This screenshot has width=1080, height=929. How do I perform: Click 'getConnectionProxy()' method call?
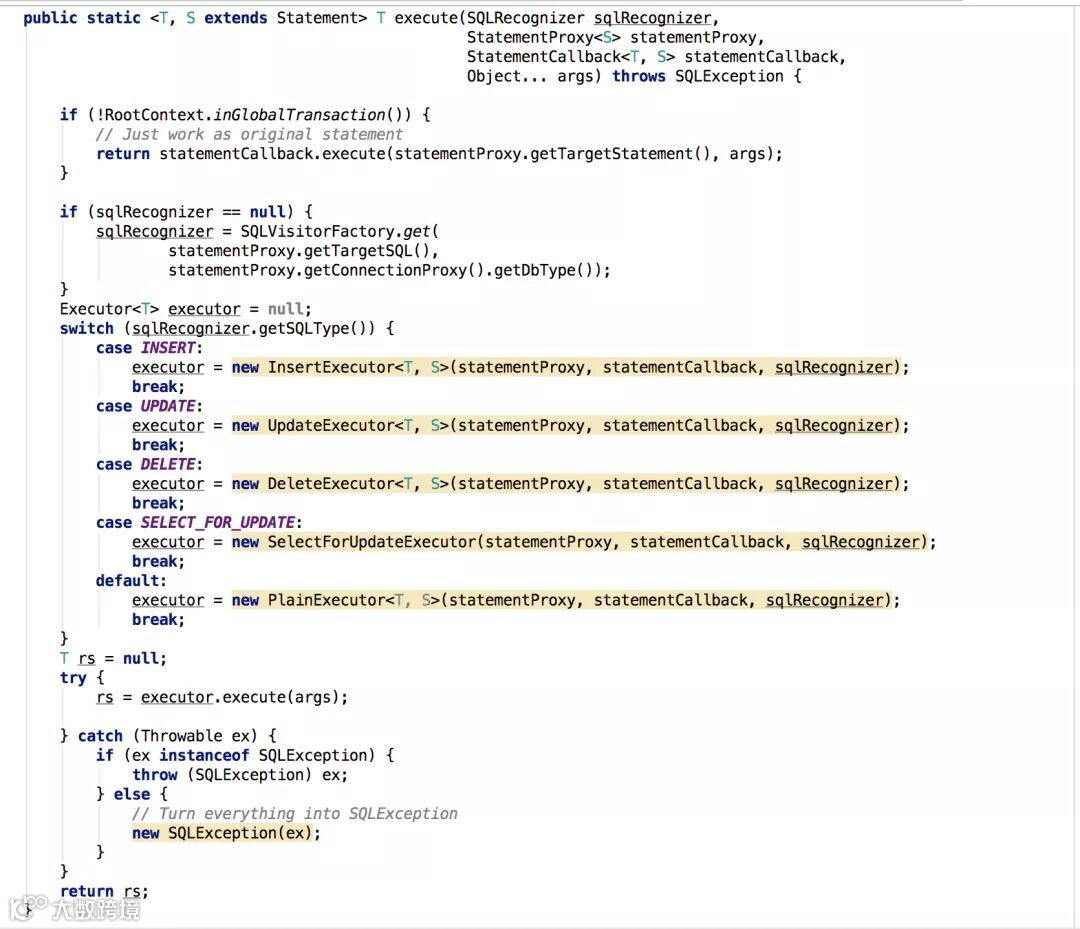(394, 270)
